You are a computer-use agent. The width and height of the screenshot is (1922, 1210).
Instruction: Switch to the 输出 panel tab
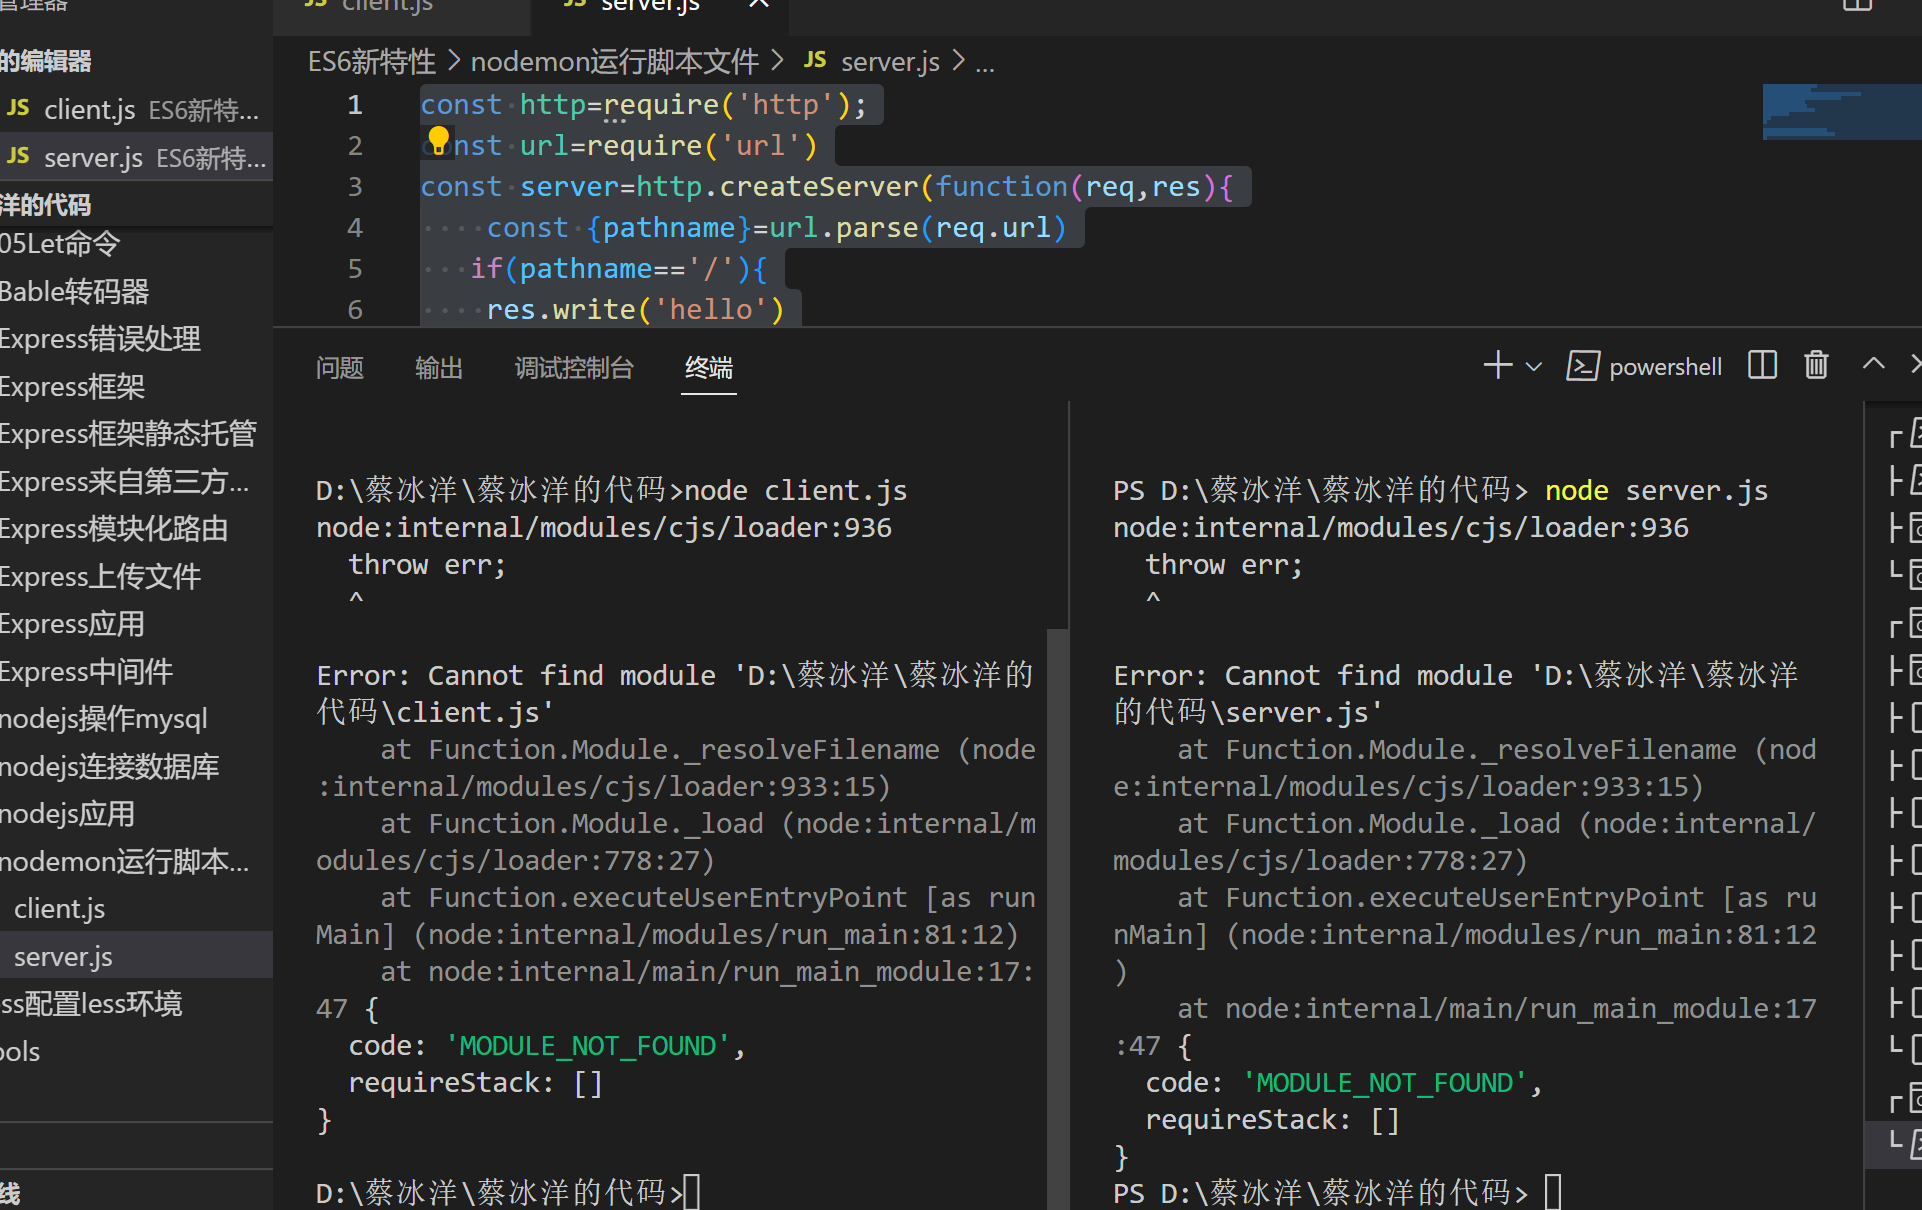[x=439, y=368]
